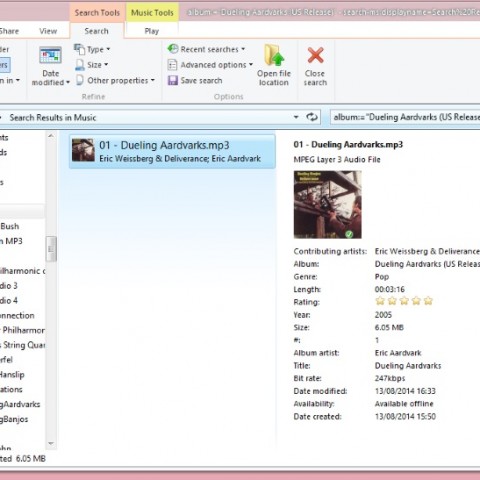This screenshot has height=480, width=480.
Task: Select the Hanslip item in navigation pane
Action: point(12,375)
